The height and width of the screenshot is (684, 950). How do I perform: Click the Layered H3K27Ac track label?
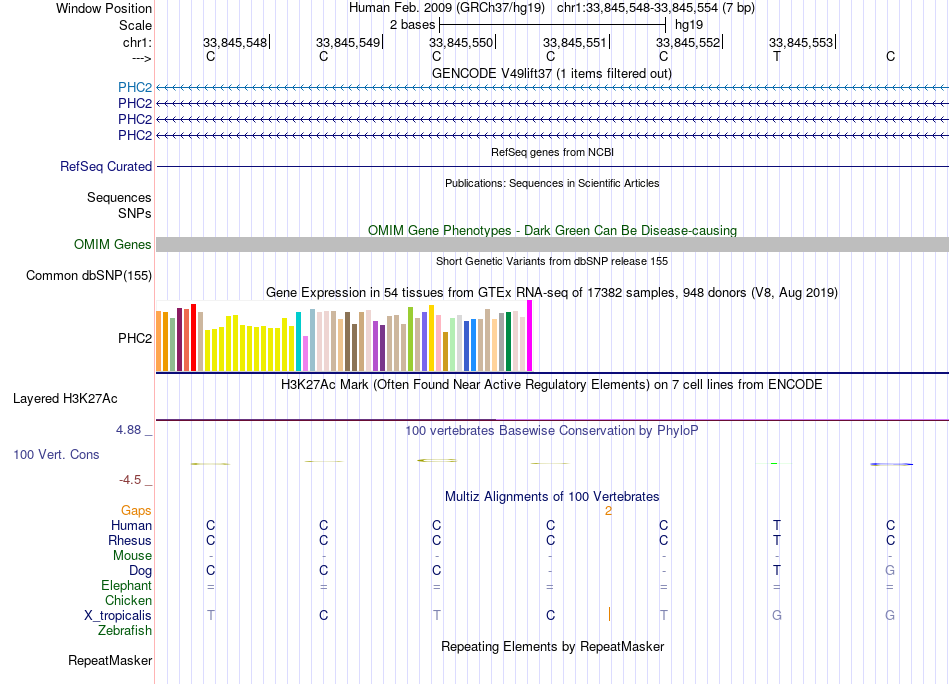coord(65,399)
